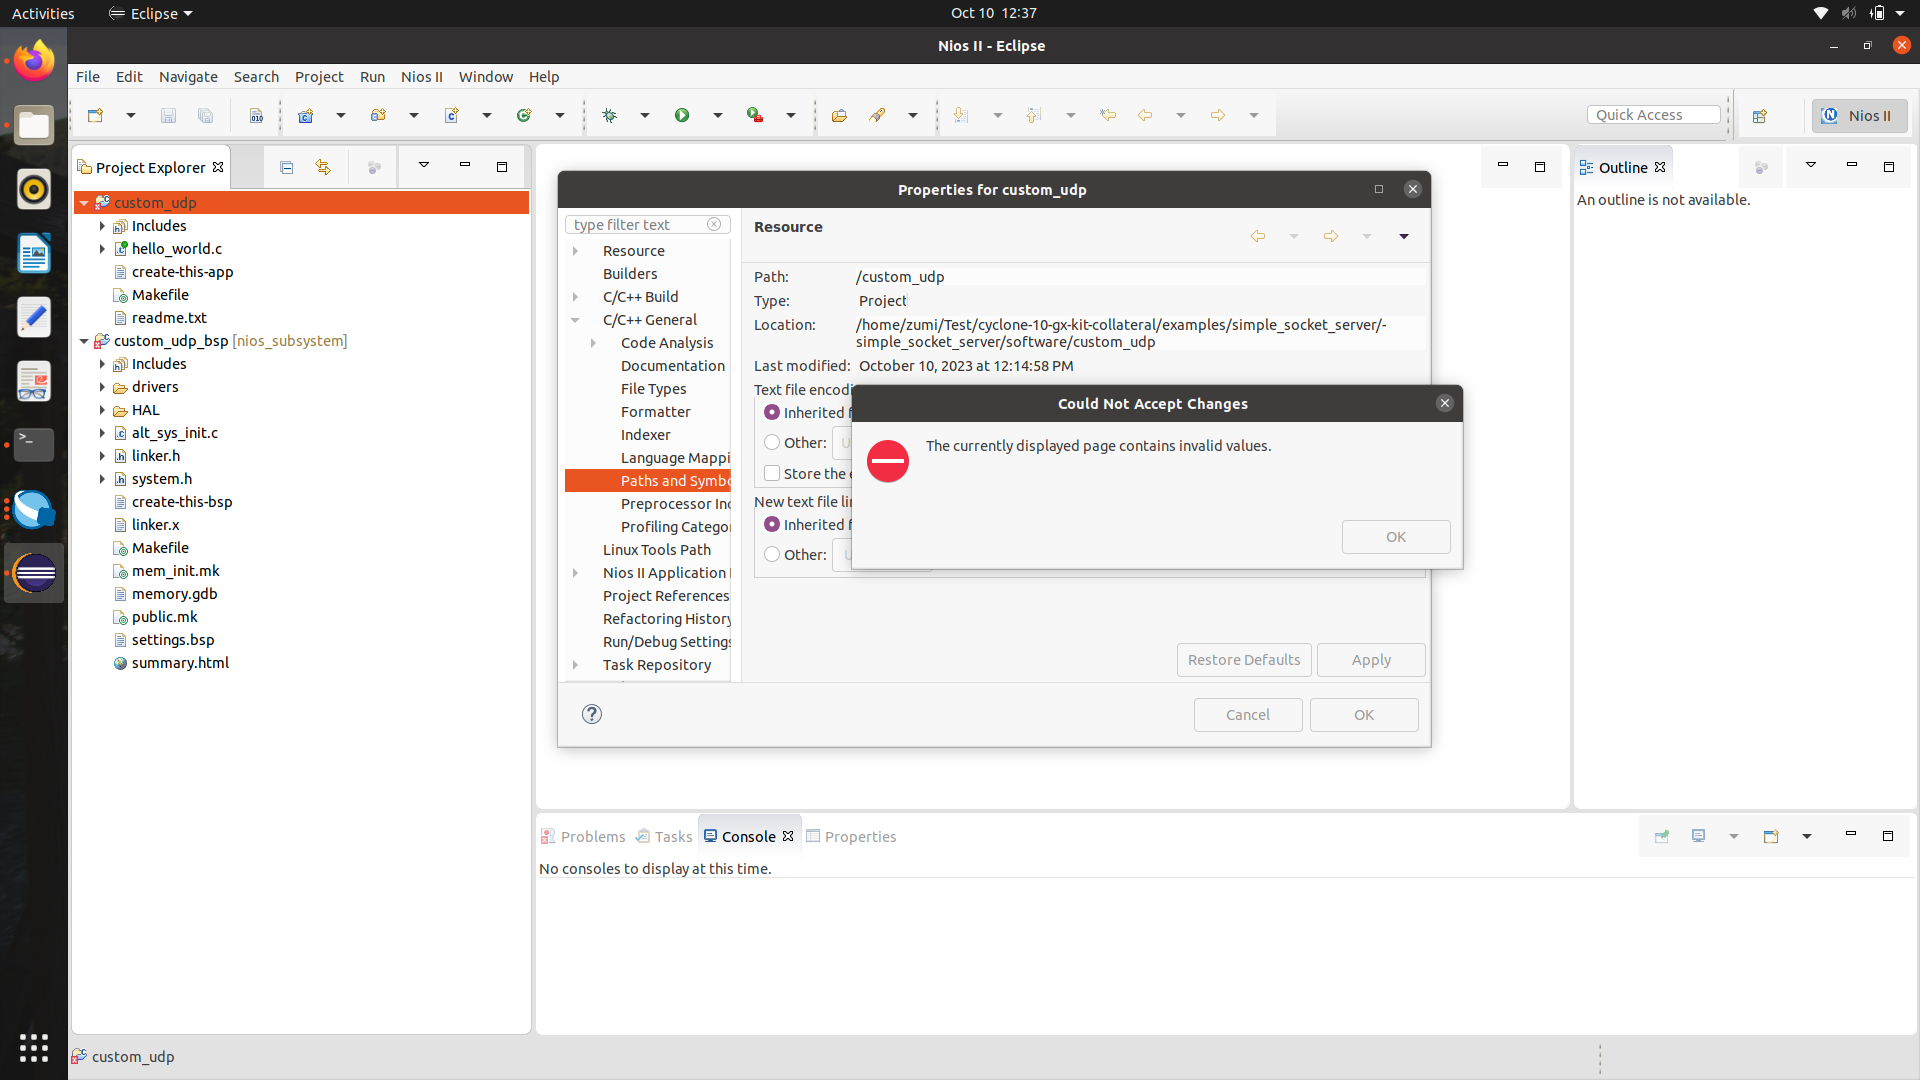Screen dimensions: 1920x1080
Task: Click the green Run toolbar icon
Action: (x=682, y=115)
